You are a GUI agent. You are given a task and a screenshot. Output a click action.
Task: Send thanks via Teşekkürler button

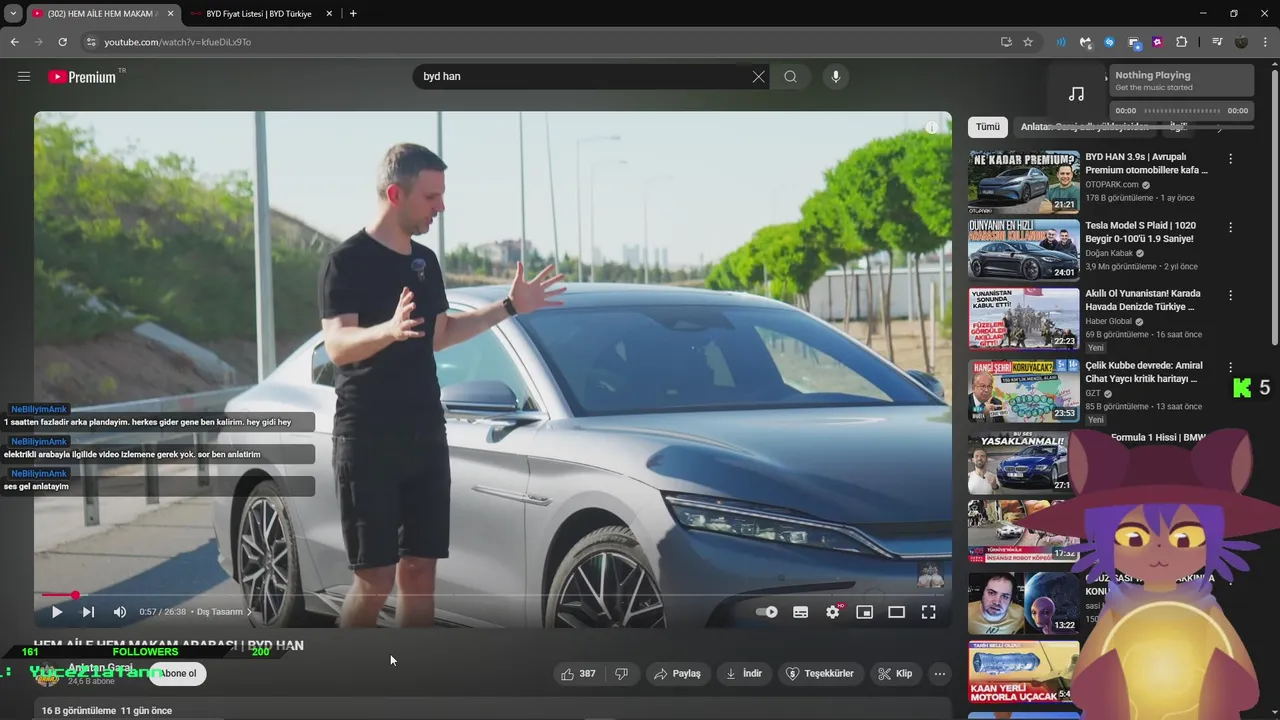tap(821, 674)
